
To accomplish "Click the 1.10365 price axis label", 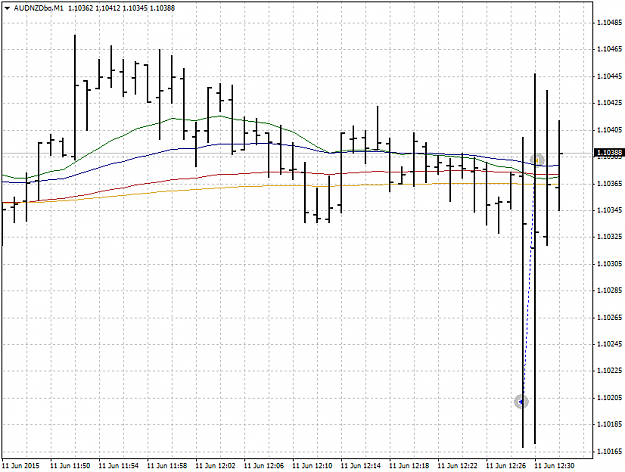I will 610,184.
